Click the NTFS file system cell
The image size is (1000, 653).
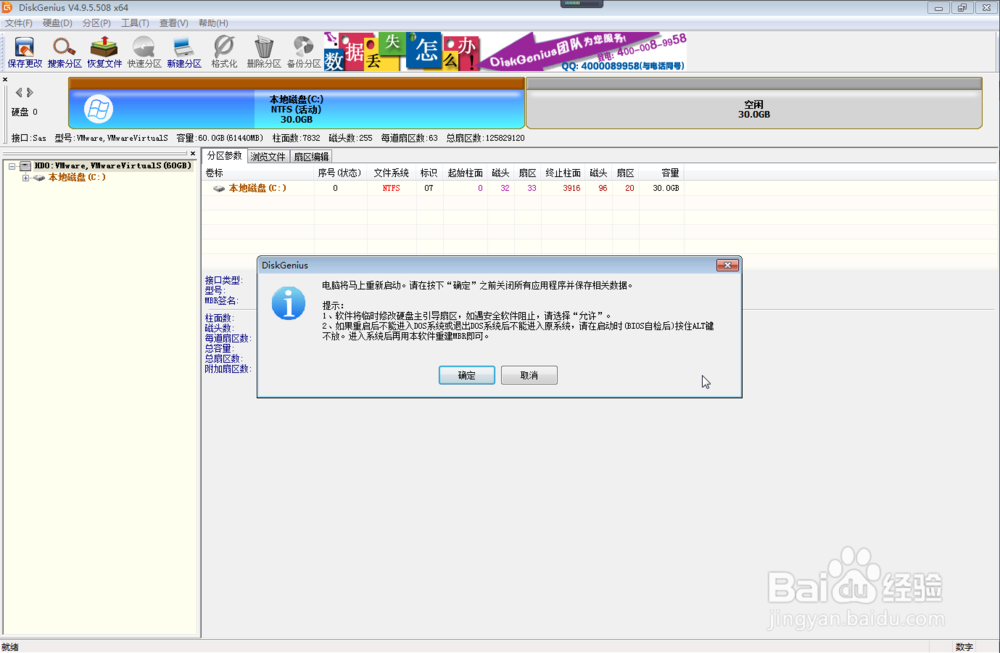(x=391, y=188)
